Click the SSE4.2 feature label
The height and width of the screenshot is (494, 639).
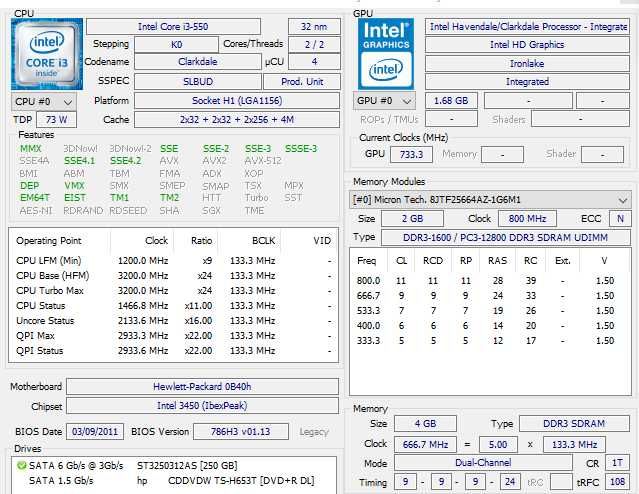[x=126, y=161]
